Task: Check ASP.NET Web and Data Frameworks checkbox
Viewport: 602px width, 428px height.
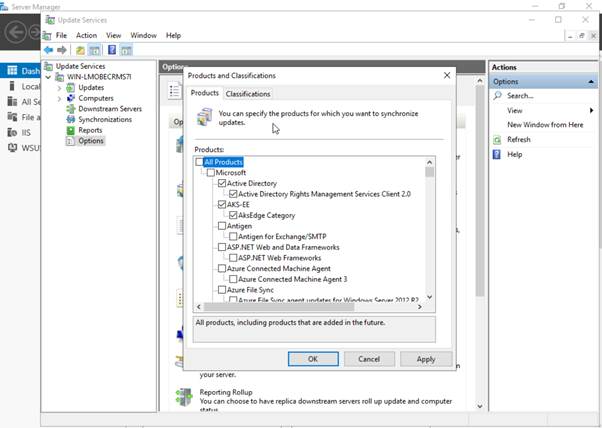Action: pyautogui.click(x=222, y=247)
